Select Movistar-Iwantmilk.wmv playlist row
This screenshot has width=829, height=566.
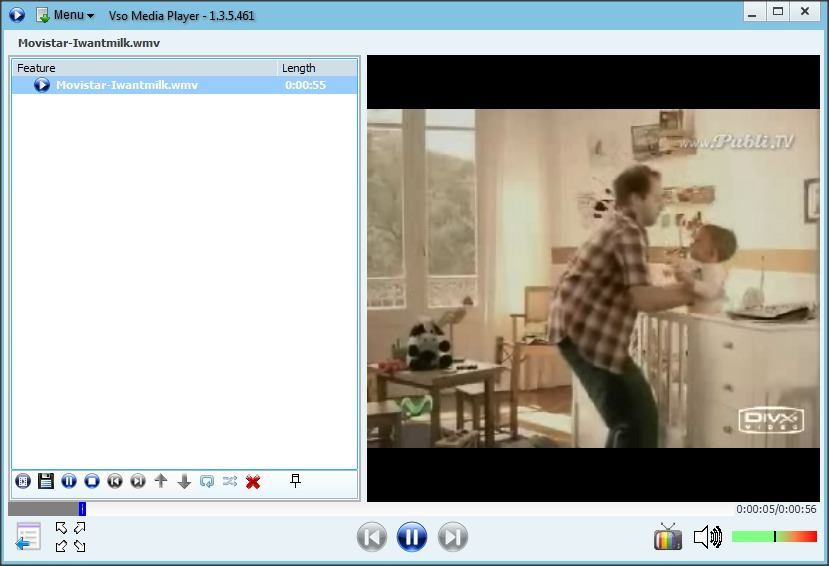(x=185, y=85)
